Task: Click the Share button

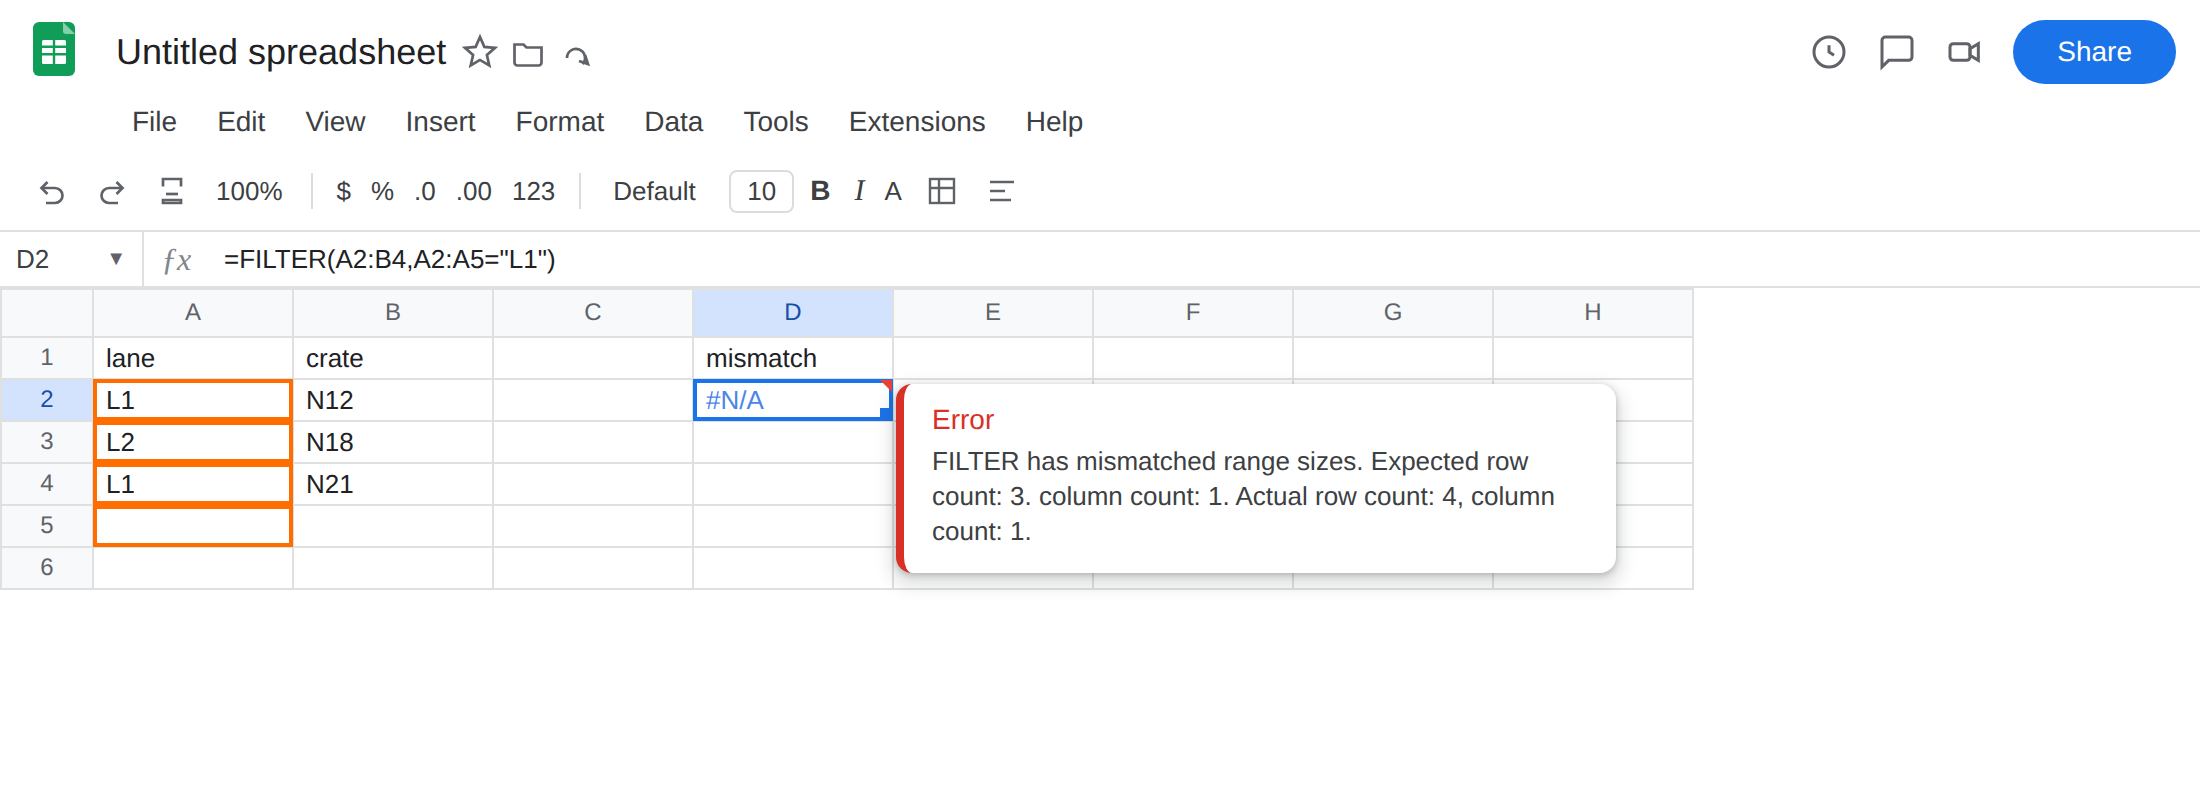Action: (x=2094, y=52)
